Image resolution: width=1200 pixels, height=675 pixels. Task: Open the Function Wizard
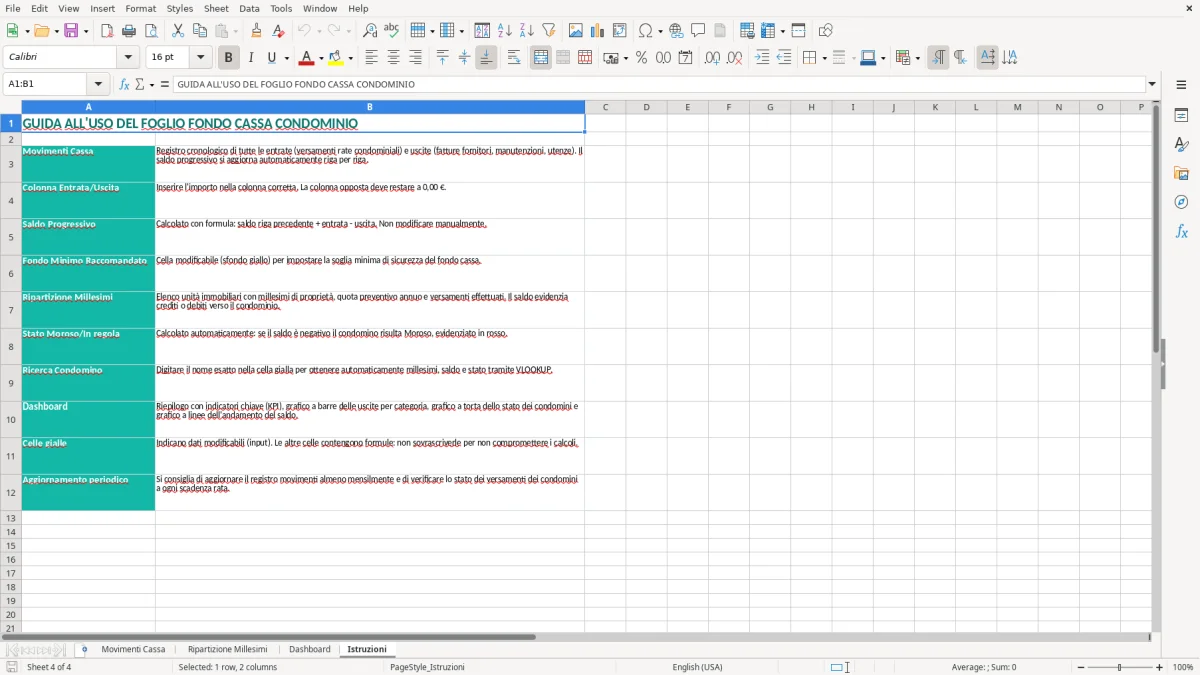pos(125,84)
